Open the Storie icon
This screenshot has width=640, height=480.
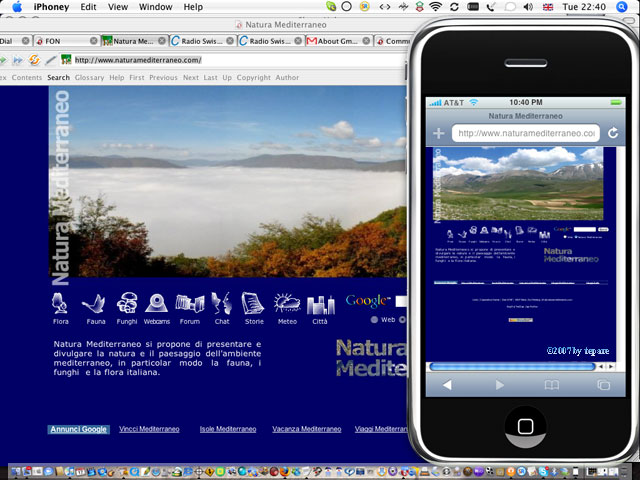(252, 303)
